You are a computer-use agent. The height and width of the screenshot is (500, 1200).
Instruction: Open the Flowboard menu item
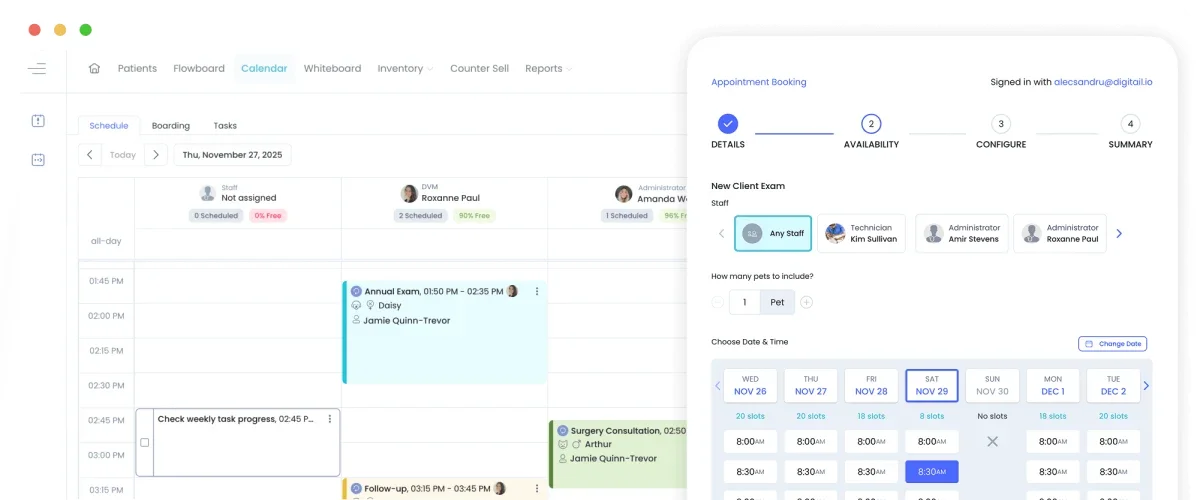199,69
